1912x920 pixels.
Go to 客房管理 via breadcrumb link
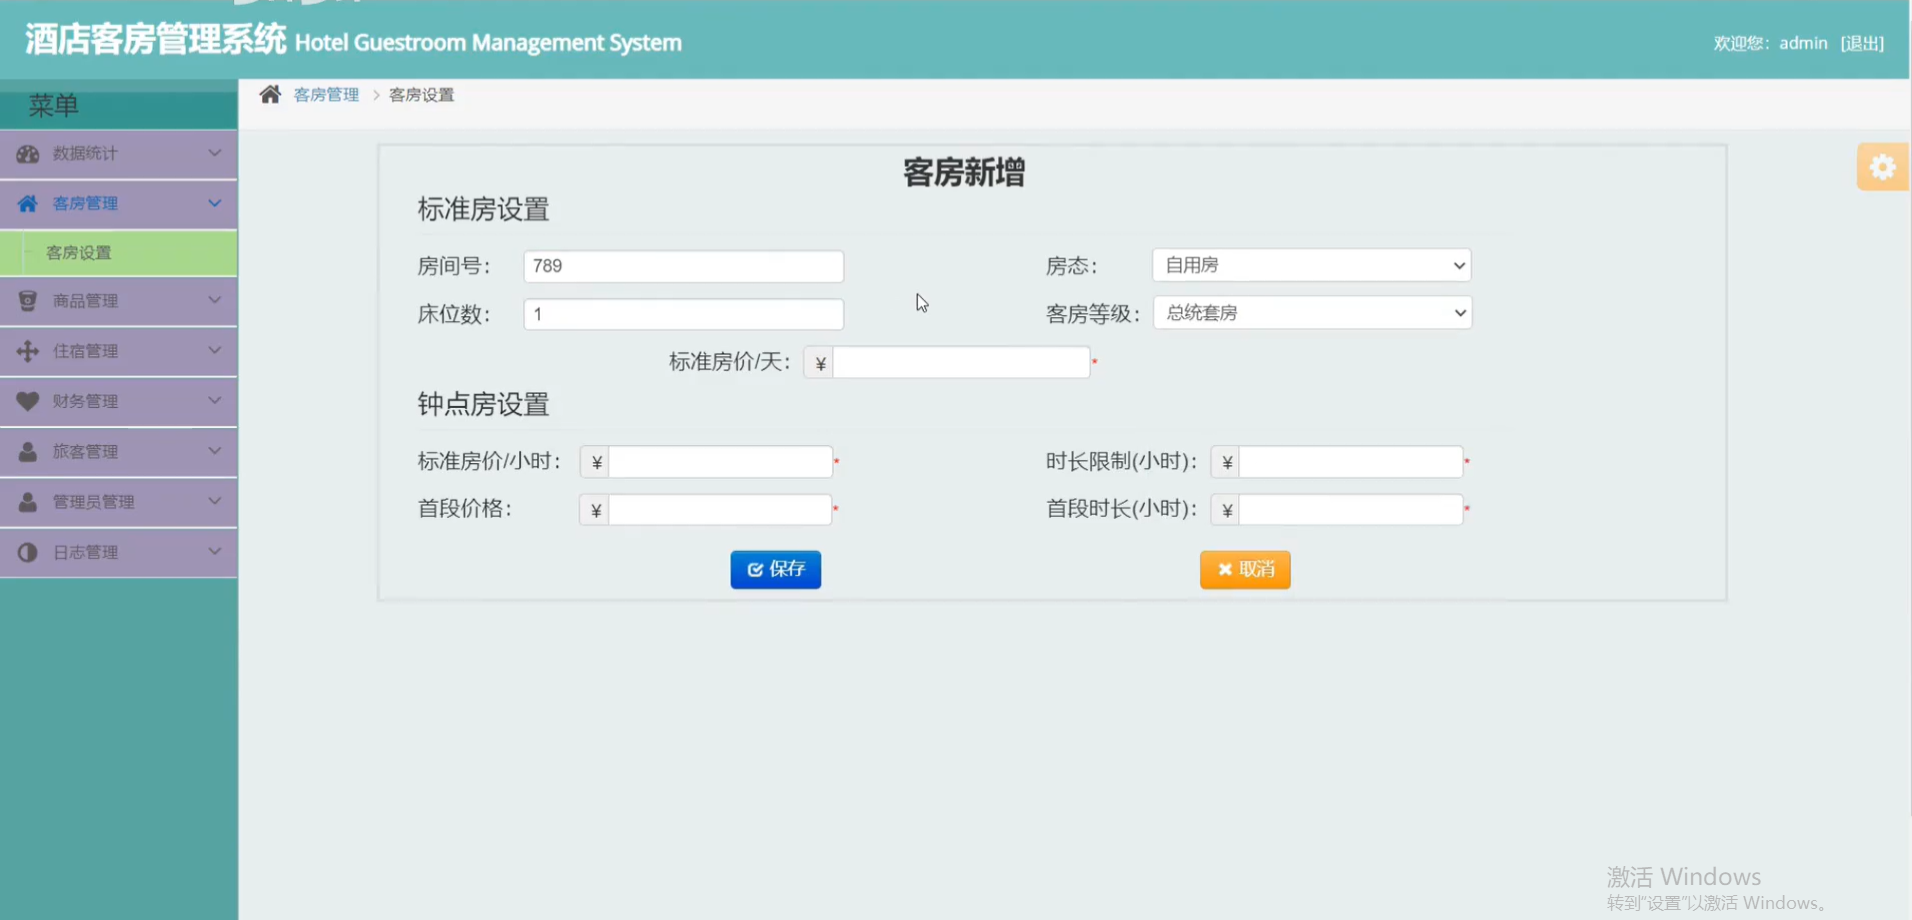pyautogui.click(x=326, y=95)
